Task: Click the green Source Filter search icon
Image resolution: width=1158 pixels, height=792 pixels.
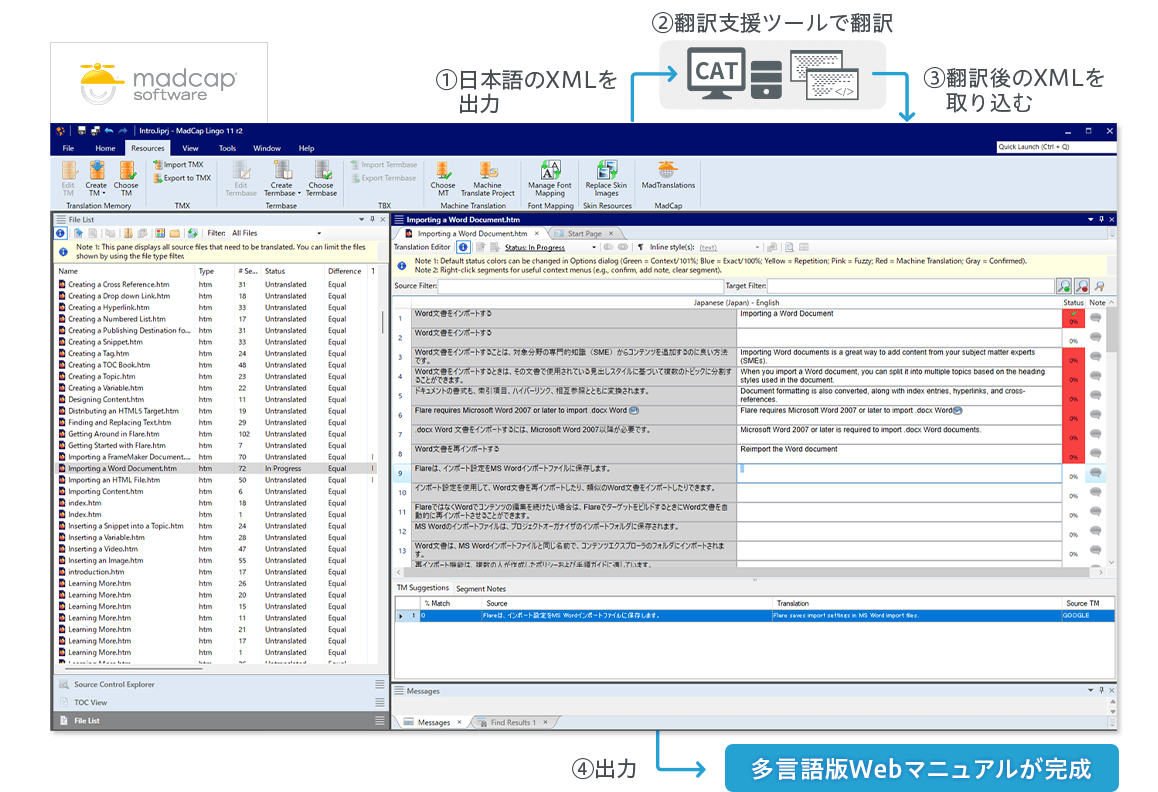Action: click(x=1064, y=286)
